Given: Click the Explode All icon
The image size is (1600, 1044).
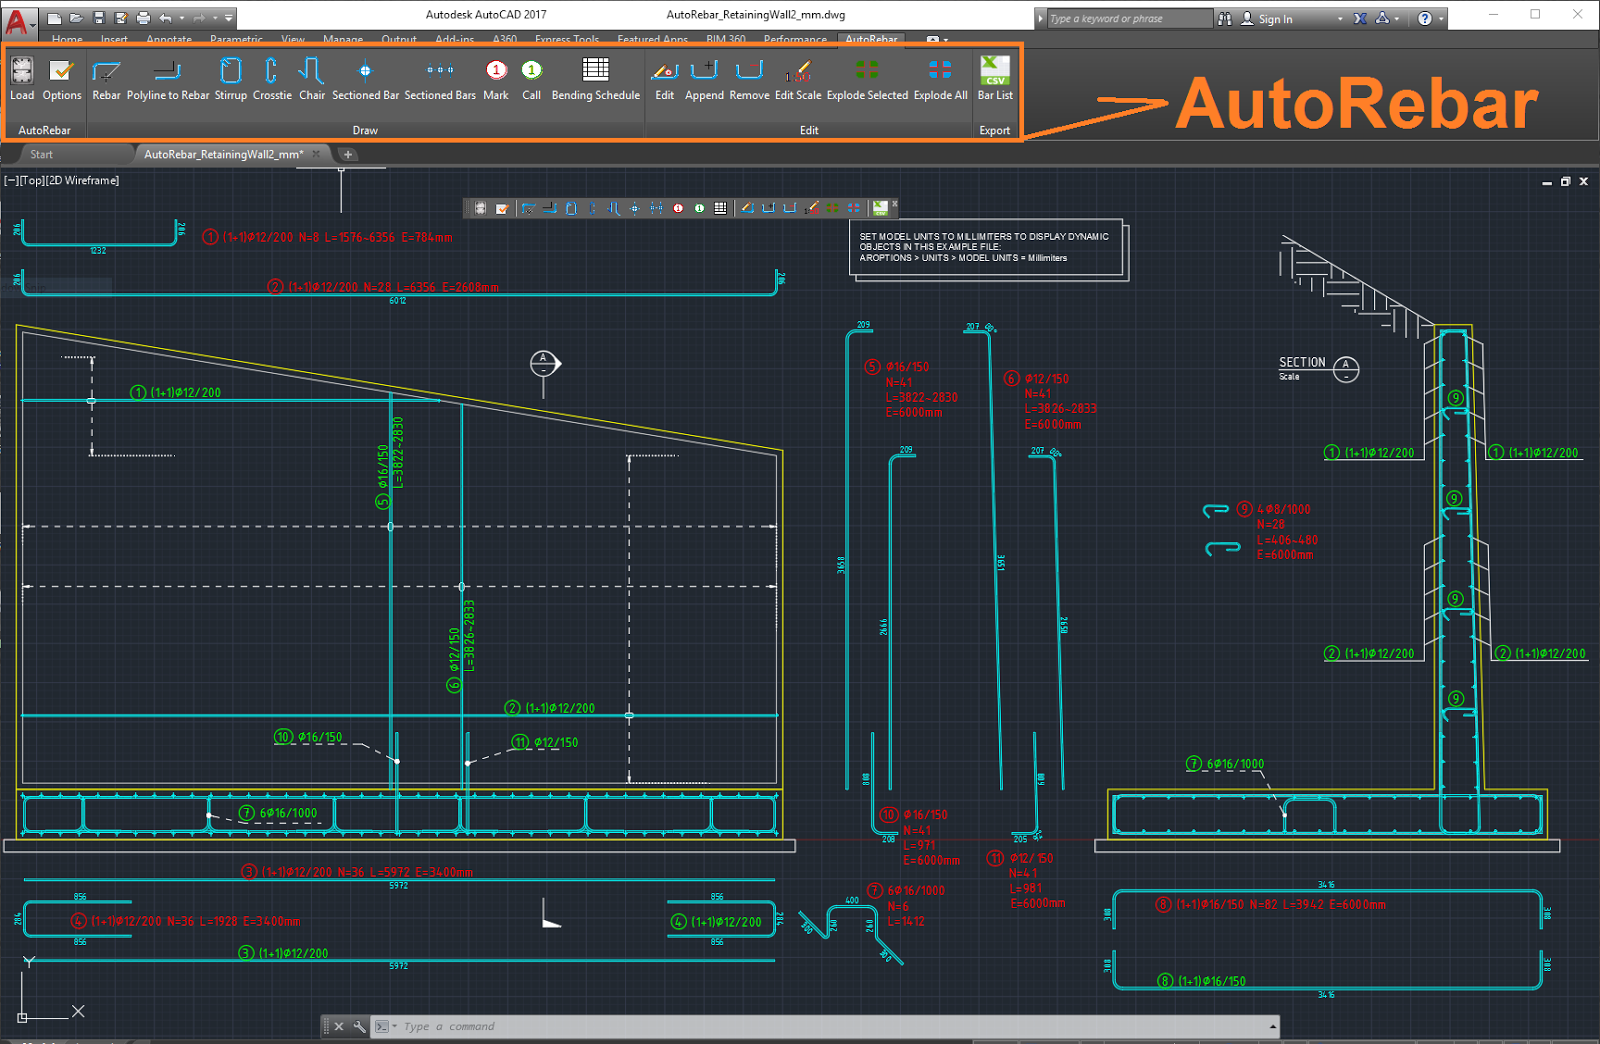Looking at the screenshot, I should 940,78.
